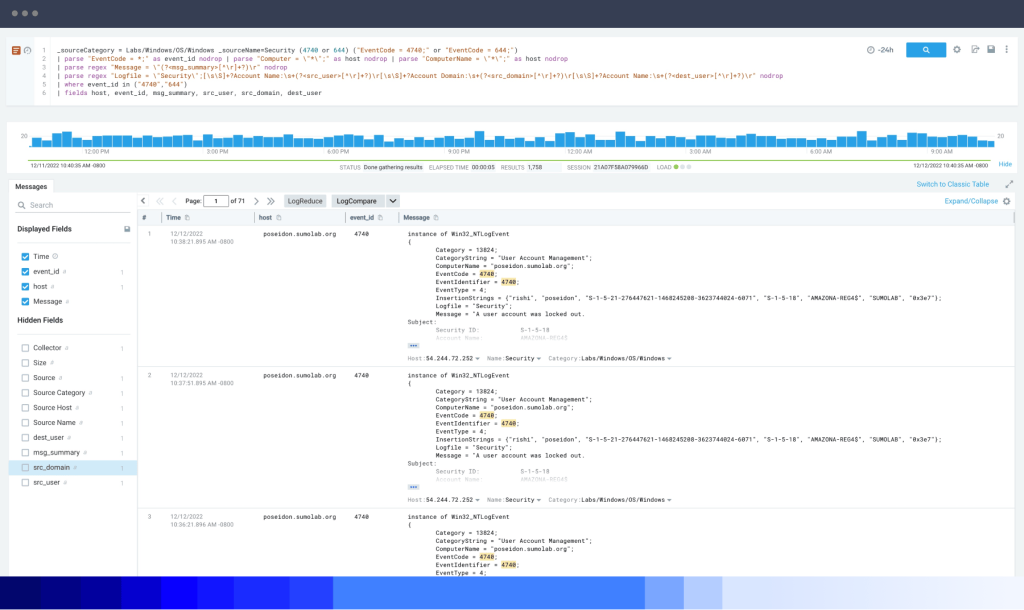This screenshot has width=1024, height=610.
Task: Click the page number input field
Action: point(215,200)
